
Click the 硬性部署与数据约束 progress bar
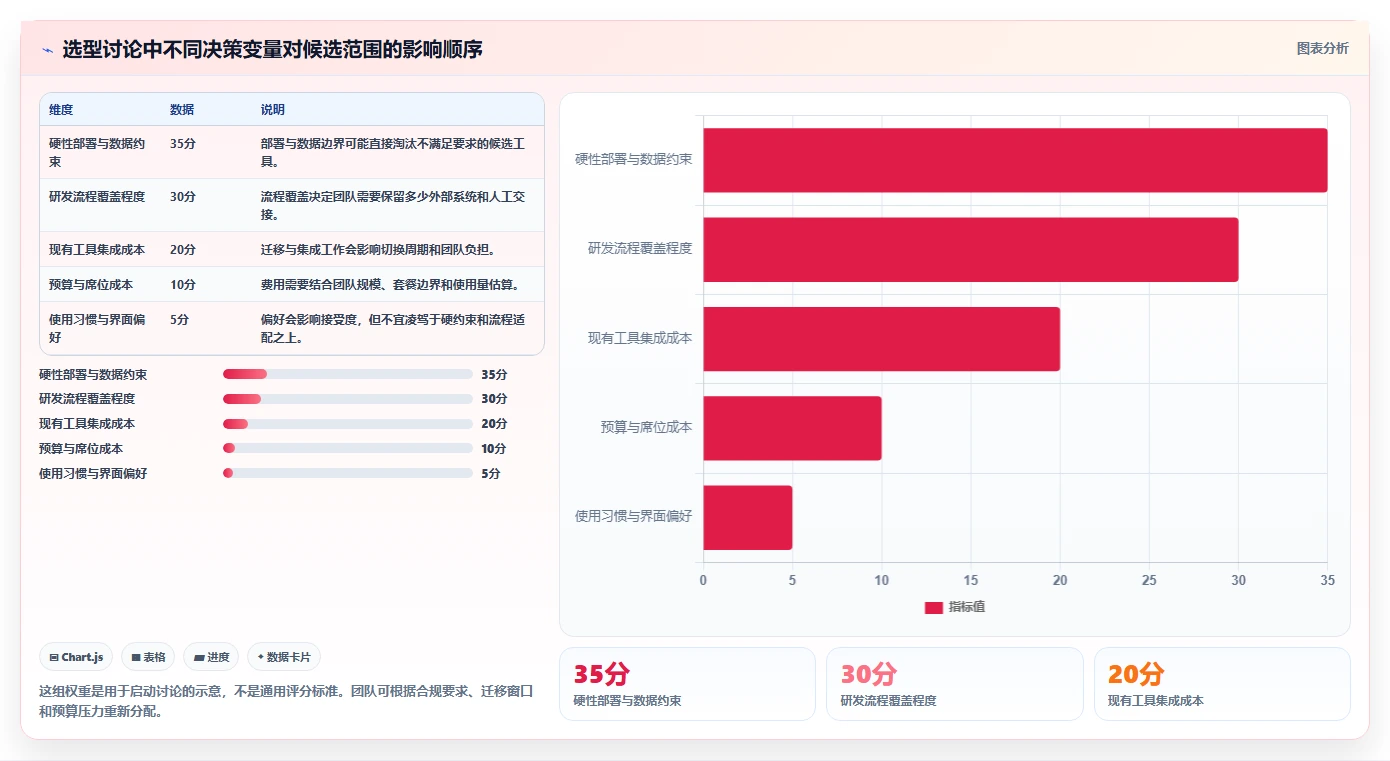(347, 374)
